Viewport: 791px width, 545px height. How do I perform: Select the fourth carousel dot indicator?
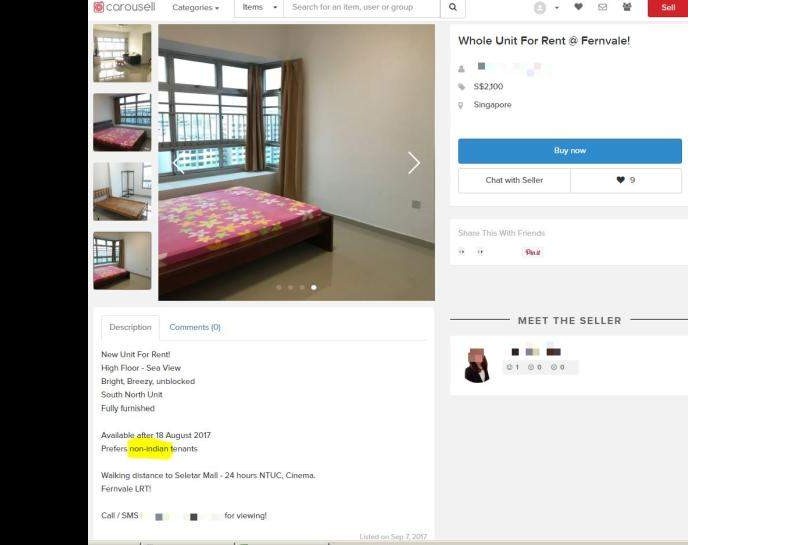coord(314,287)
